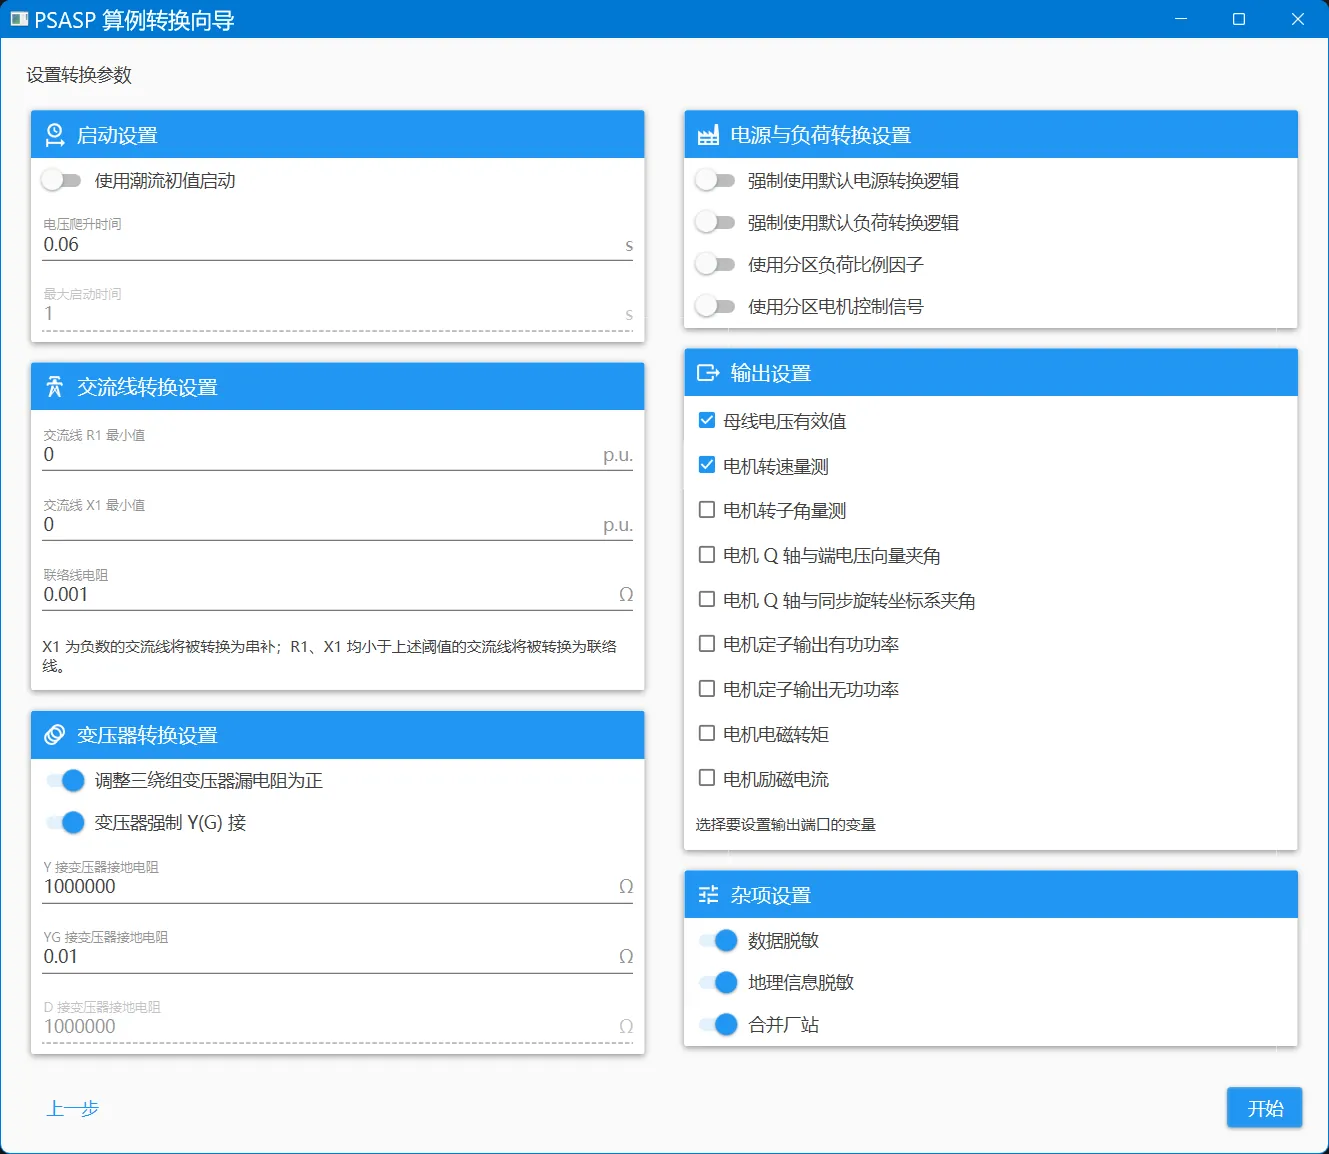Click the 选择要设置输出端口的变量 hint text
Image resolution: width=1329 pixels, height=1154 pixels.
click(x=786, y=825)
